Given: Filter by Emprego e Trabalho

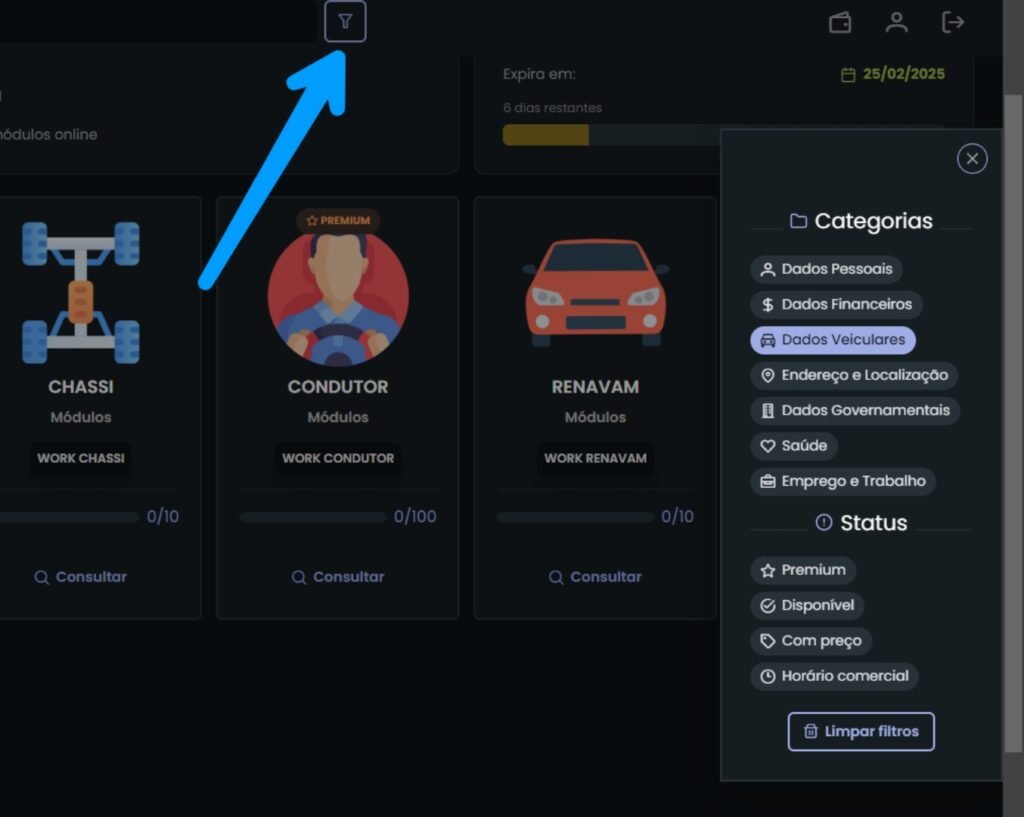Looking at the screenshot, I should click(843, 481).
